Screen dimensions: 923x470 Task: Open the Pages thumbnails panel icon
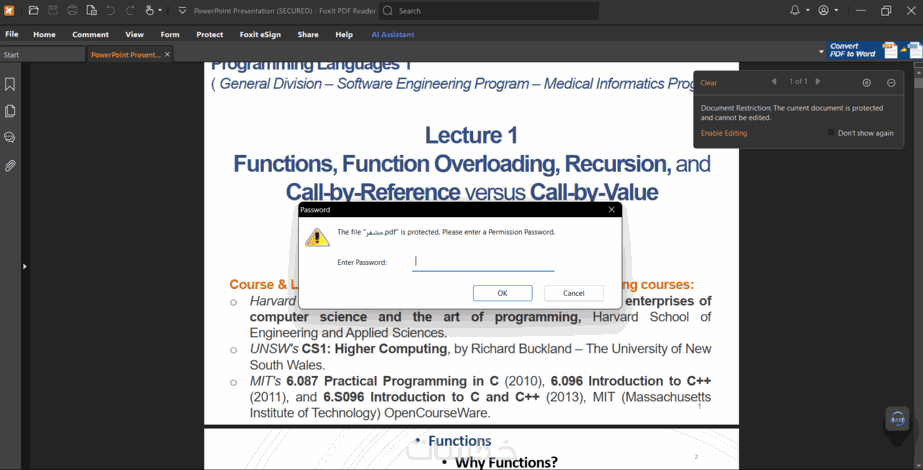point(10,111)
